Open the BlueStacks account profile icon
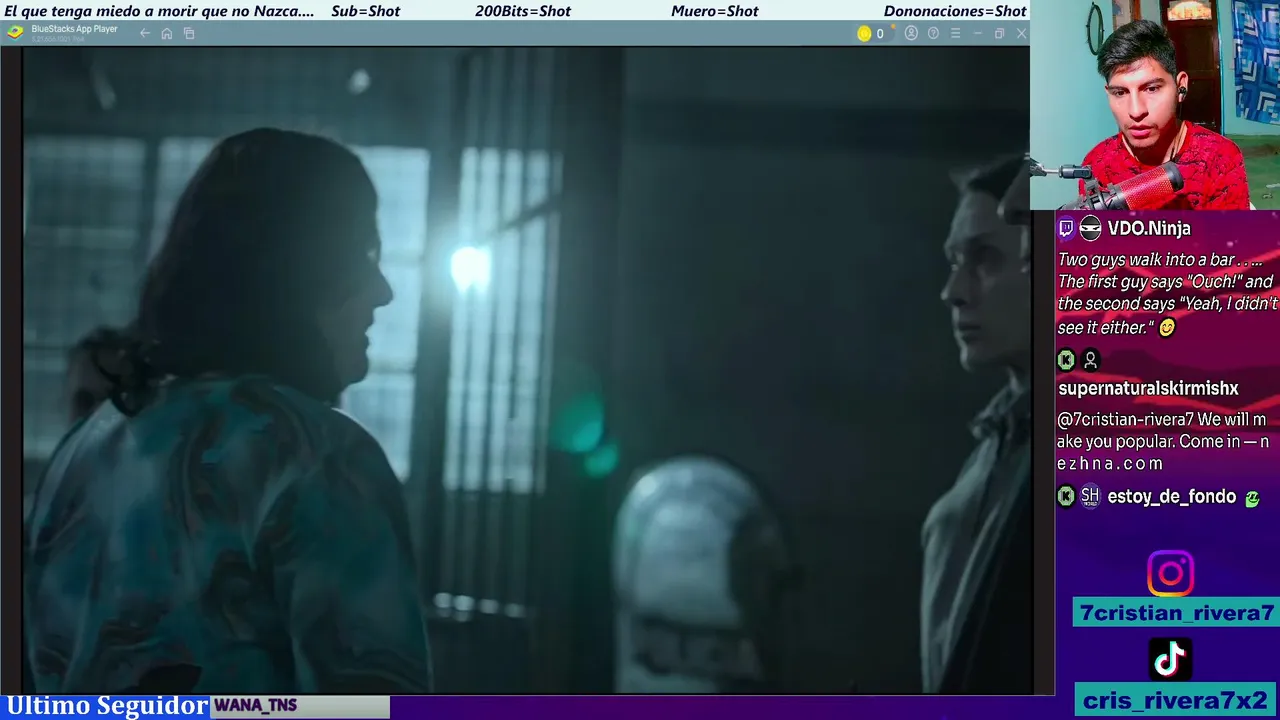Screen dimensions: 1280x720 pyautogui.click(x=911, y=33)
